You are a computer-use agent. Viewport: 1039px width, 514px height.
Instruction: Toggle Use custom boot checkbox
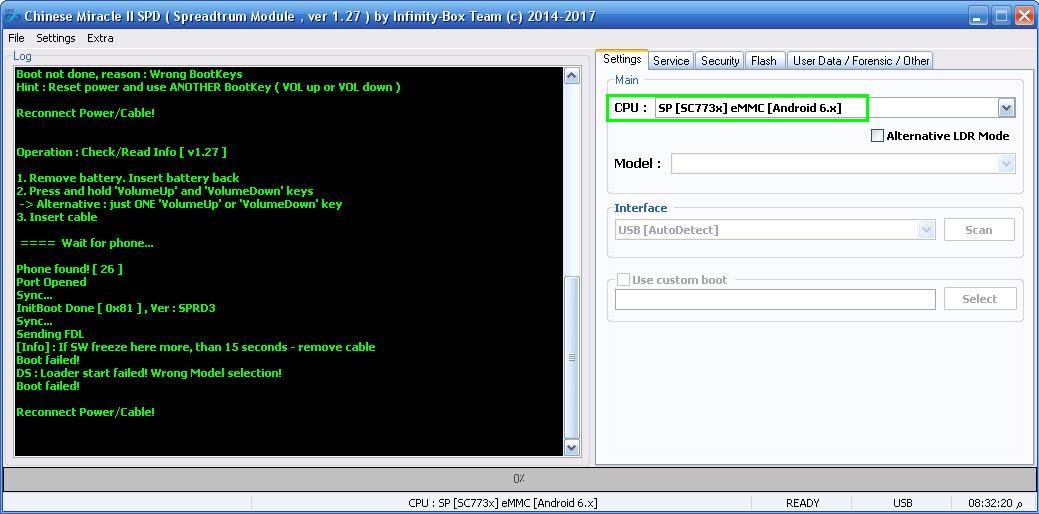(623, 280)
